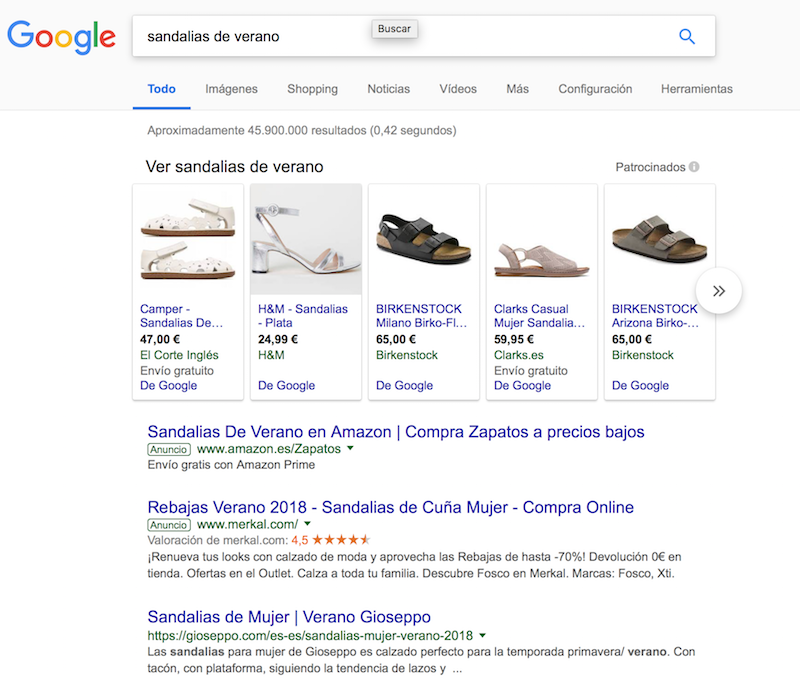This screenshot has height=688, width=800.
Task: Click the 47,00 € price
Action: pos(160,339)
